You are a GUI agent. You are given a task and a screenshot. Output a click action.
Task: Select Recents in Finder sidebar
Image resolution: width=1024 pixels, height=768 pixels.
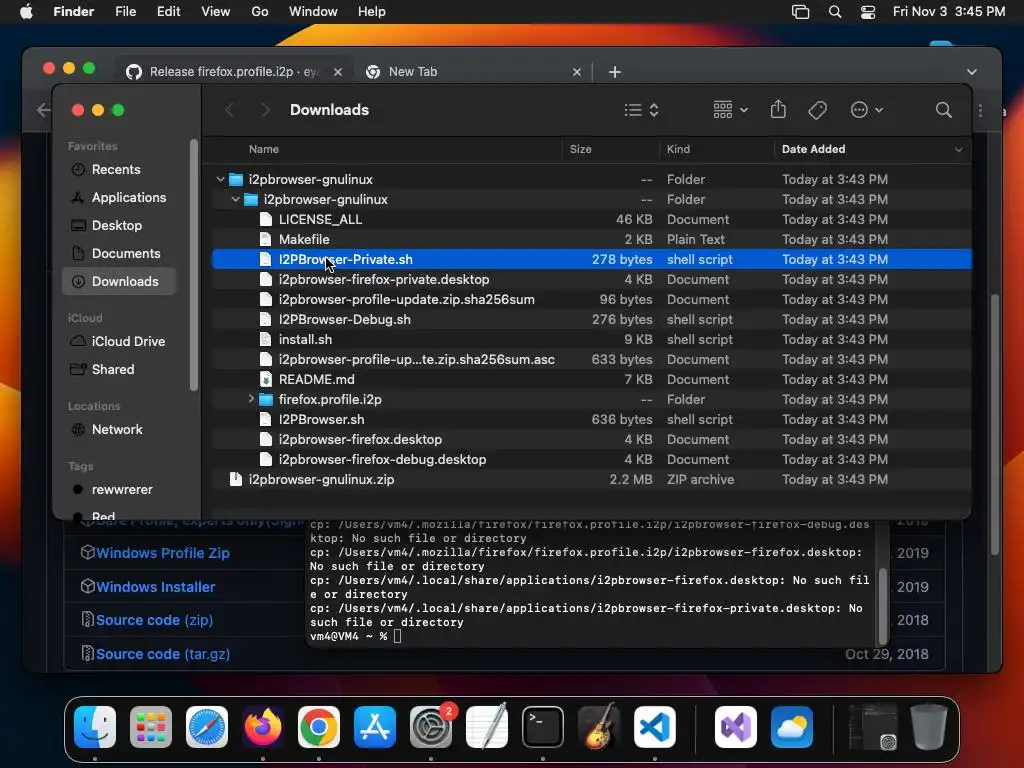click(119, 170)
